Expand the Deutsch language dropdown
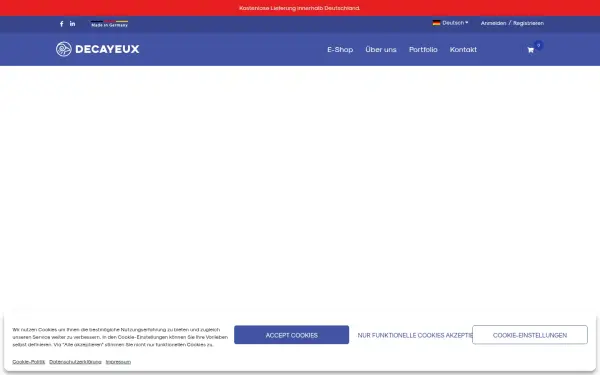600x375 pixels. tap(455, 23)
